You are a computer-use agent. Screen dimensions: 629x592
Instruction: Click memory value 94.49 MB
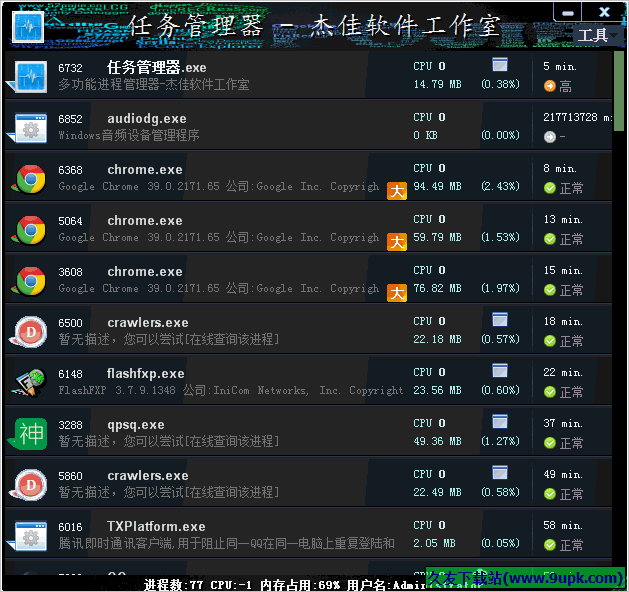437,187
